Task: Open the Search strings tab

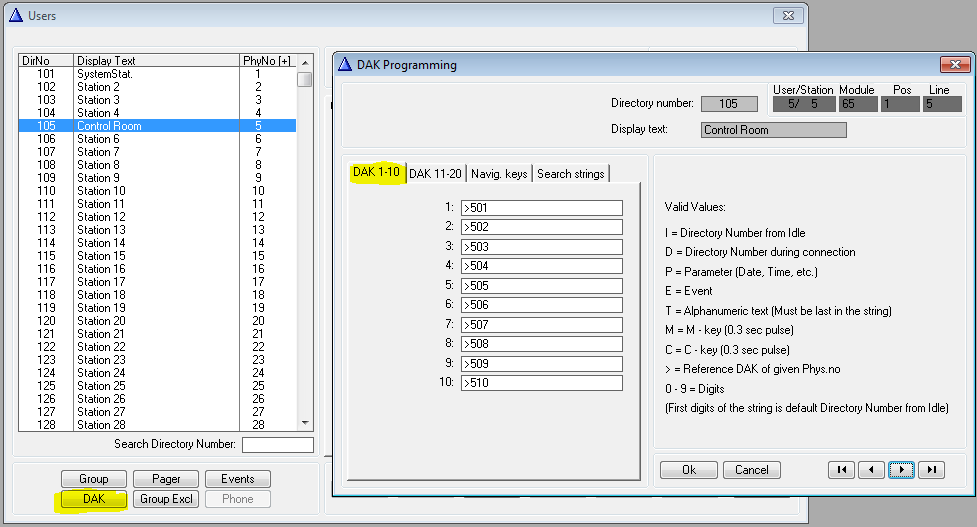Action: [570, 174]
